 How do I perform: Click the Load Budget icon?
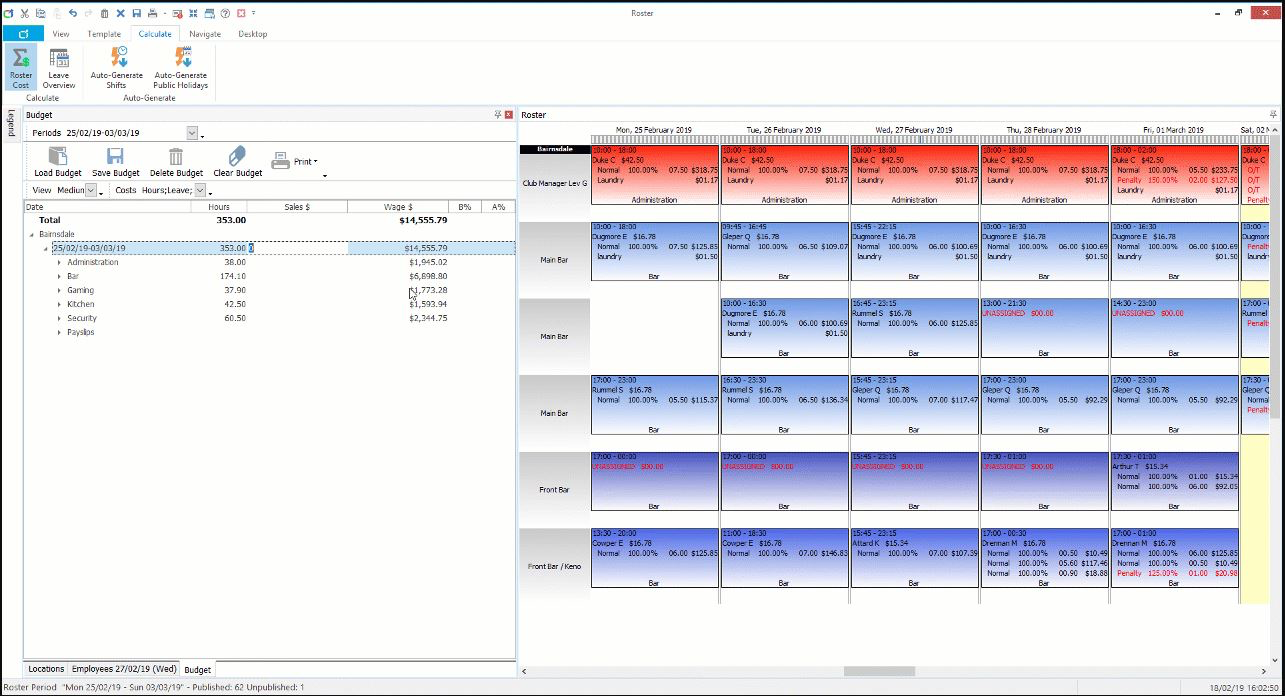pyautogui.click(x=57, y=156)
